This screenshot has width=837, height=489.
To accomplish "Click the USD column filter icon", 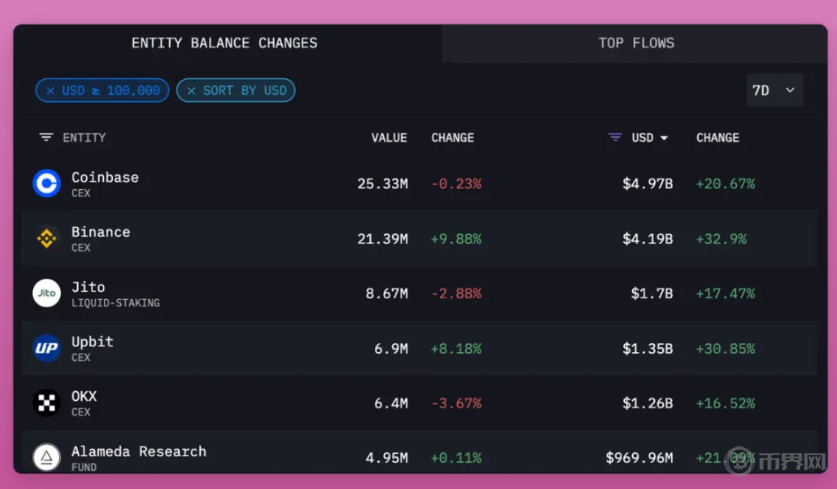I will point(615,138).
